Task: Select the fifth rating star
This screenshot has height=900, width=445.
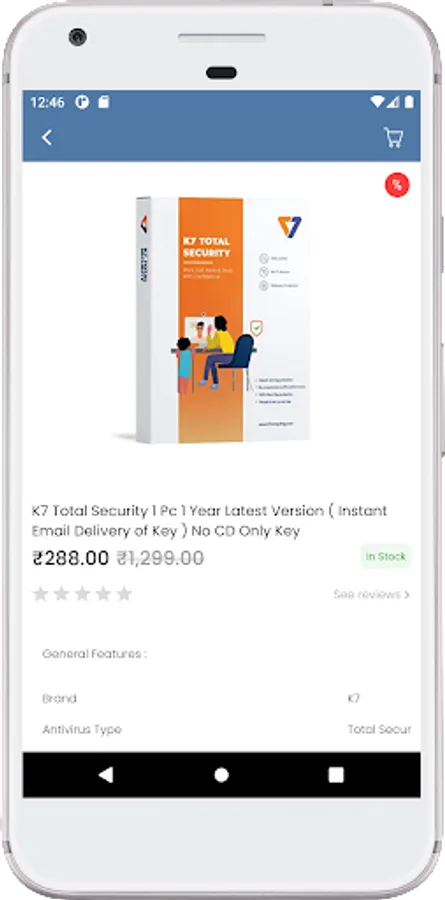Action: tap(124, 593)
